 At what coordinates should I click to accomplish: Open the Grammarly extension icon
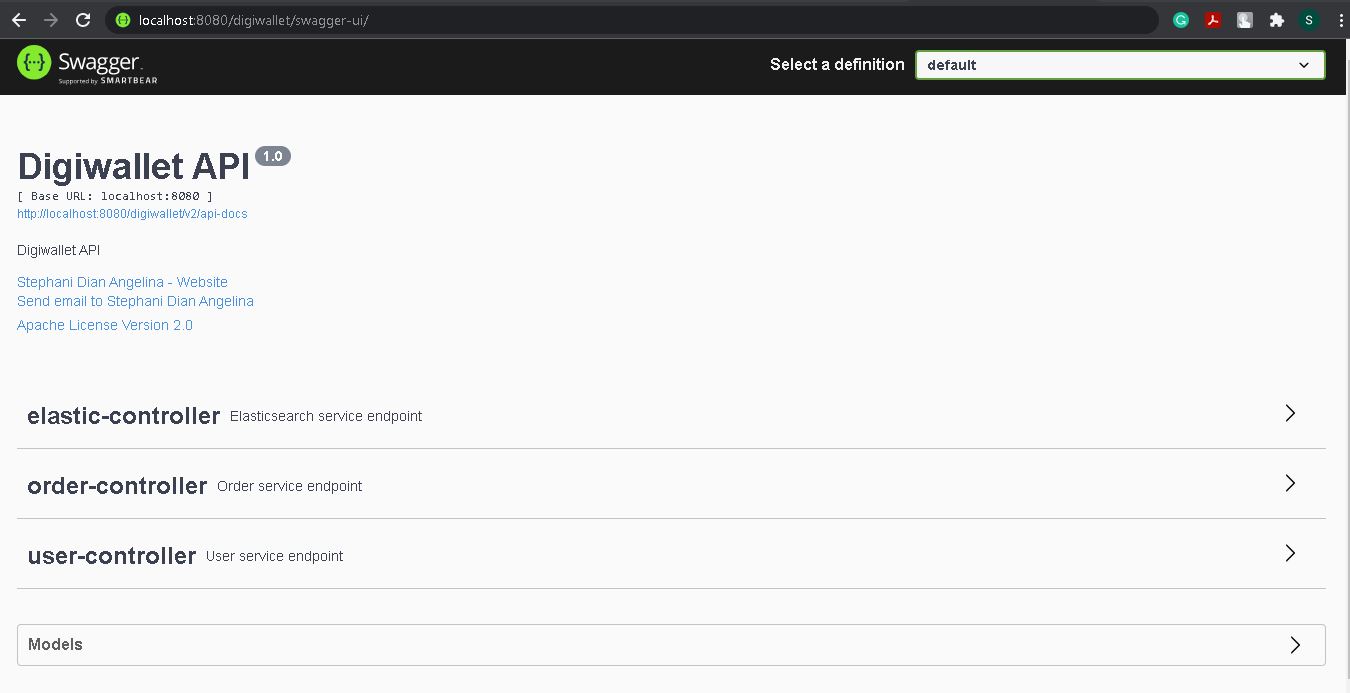(x=1181, y=20)
